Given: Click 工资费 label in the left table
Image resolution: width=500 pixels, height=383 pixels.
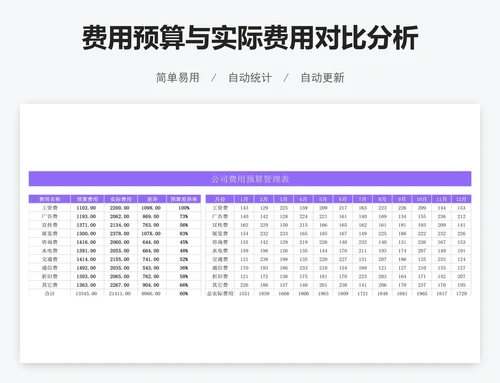Looking at the screenshot, I should 50,208.
